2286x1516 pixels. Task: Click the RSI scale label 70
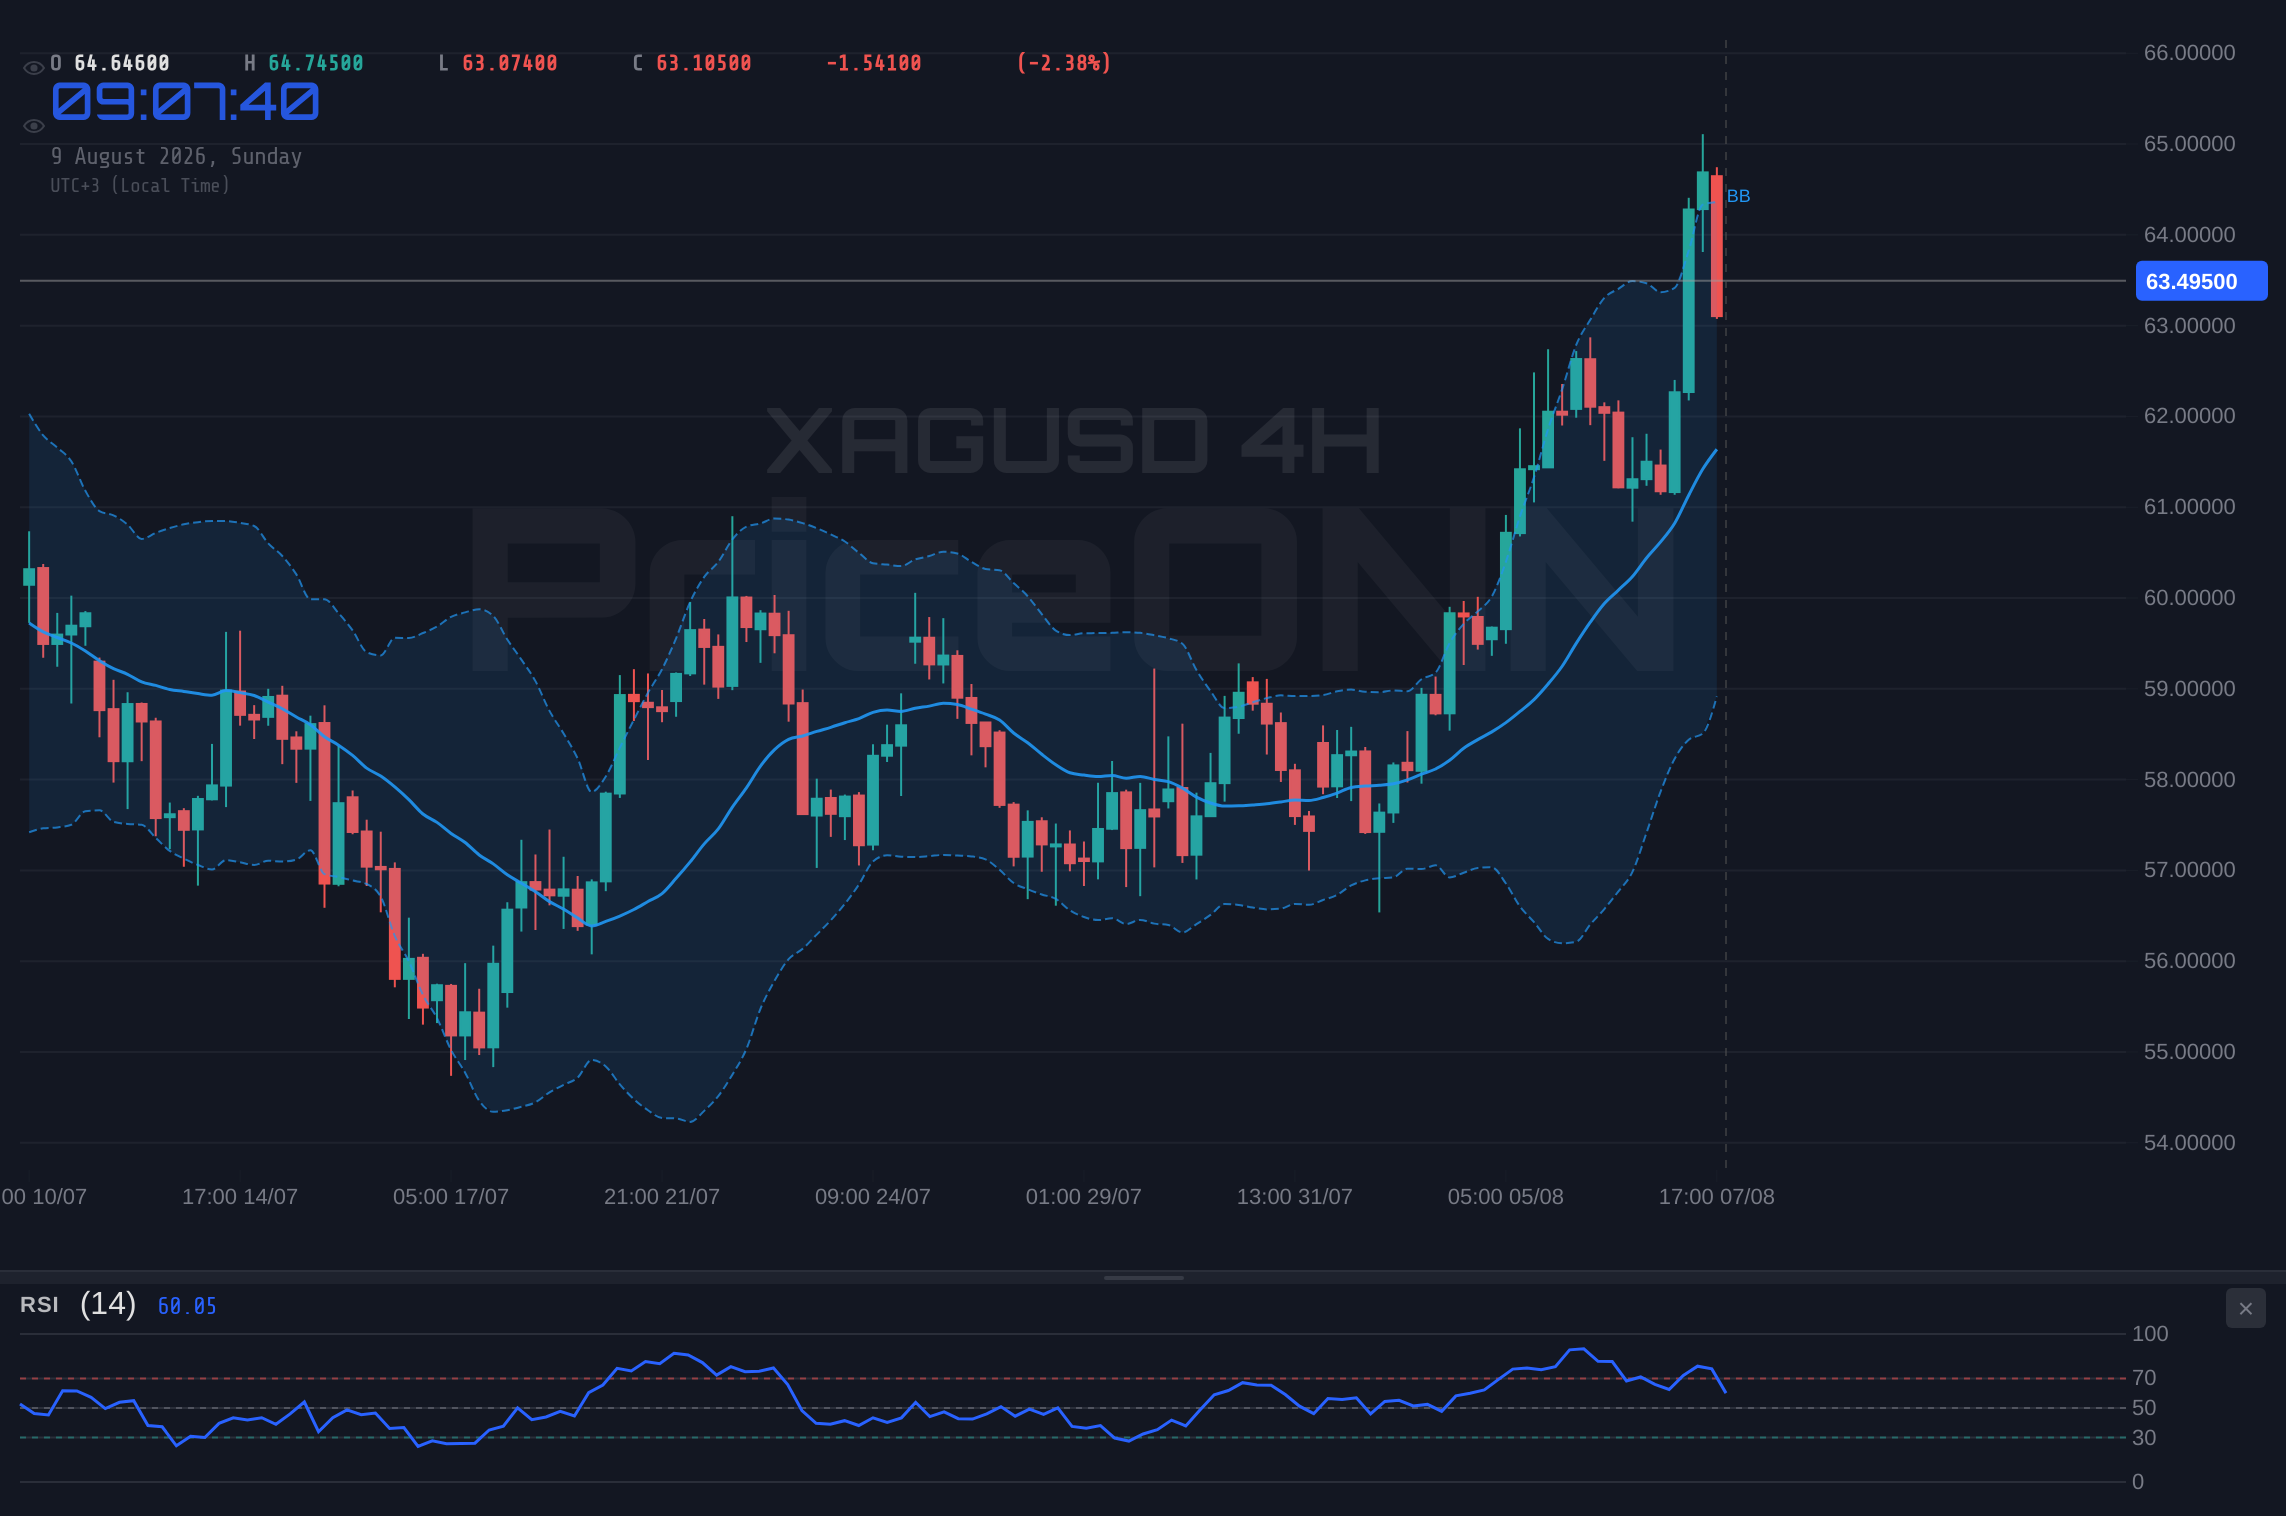point(2143,1378)
